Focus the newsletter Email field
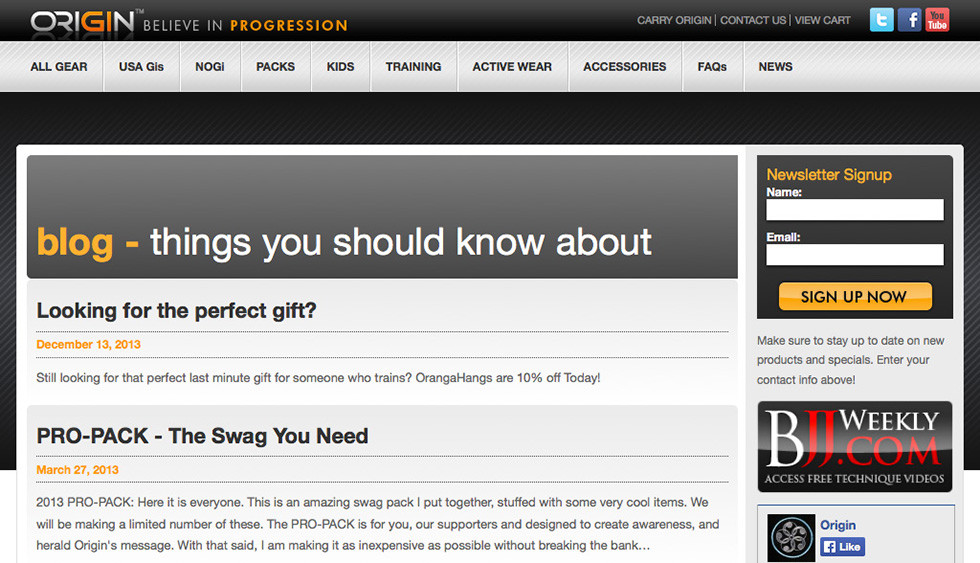980x563 pixels. pyautogui.click(x=854, y=255)
